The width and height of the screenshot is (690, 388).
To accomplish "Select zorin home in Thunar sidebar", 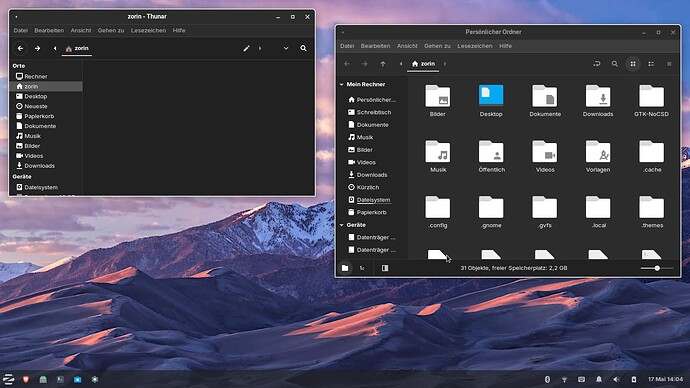I will [46, 86].
